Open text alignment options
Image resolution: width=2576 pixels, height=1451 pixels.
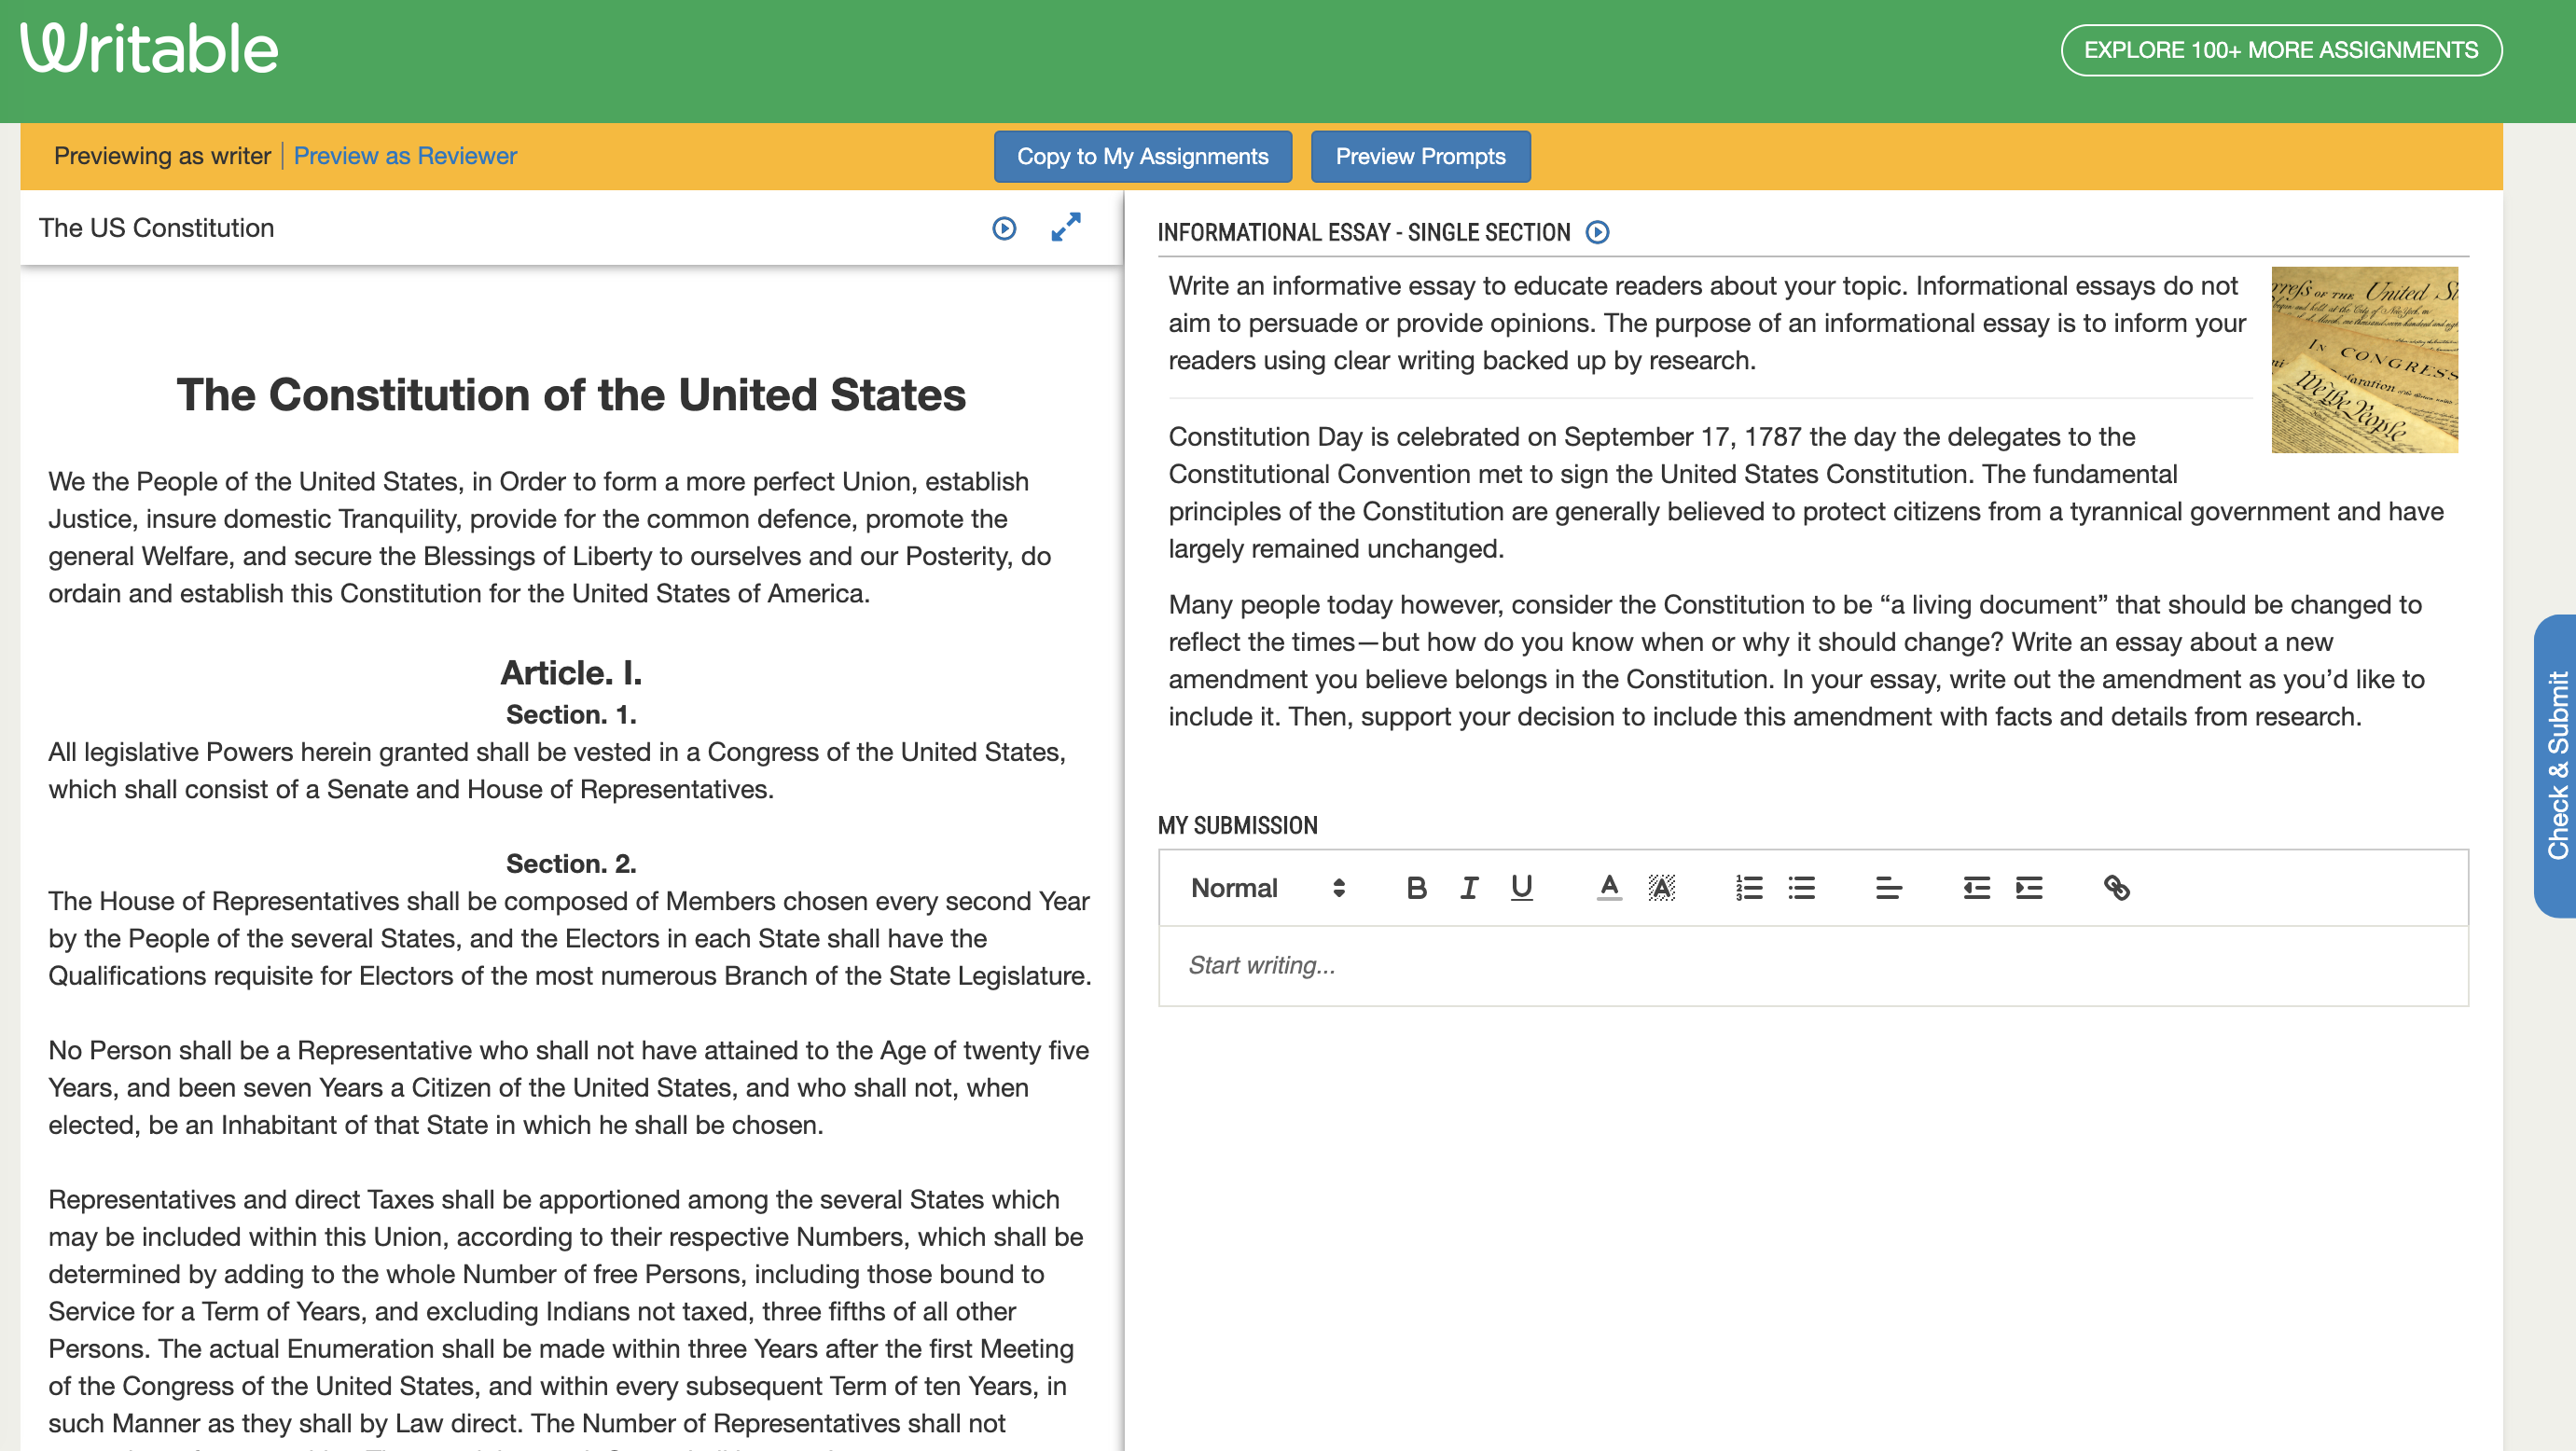point(1889,888)
